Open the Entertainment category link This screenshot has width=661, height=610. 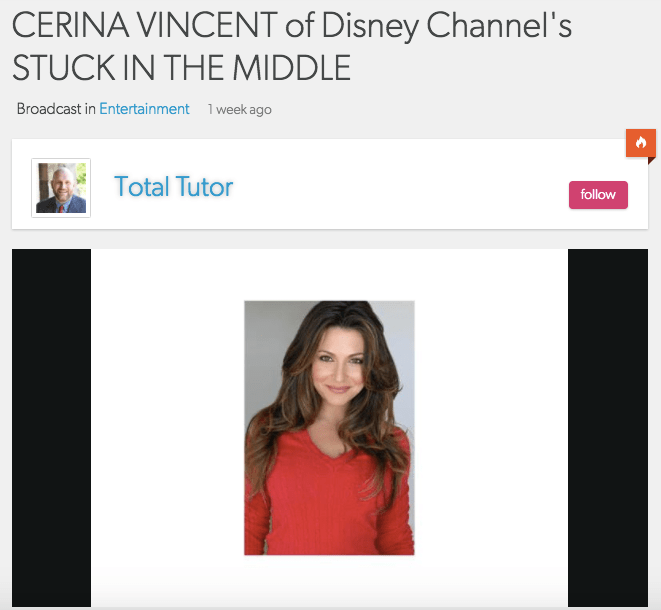click(x=144, y=109)
